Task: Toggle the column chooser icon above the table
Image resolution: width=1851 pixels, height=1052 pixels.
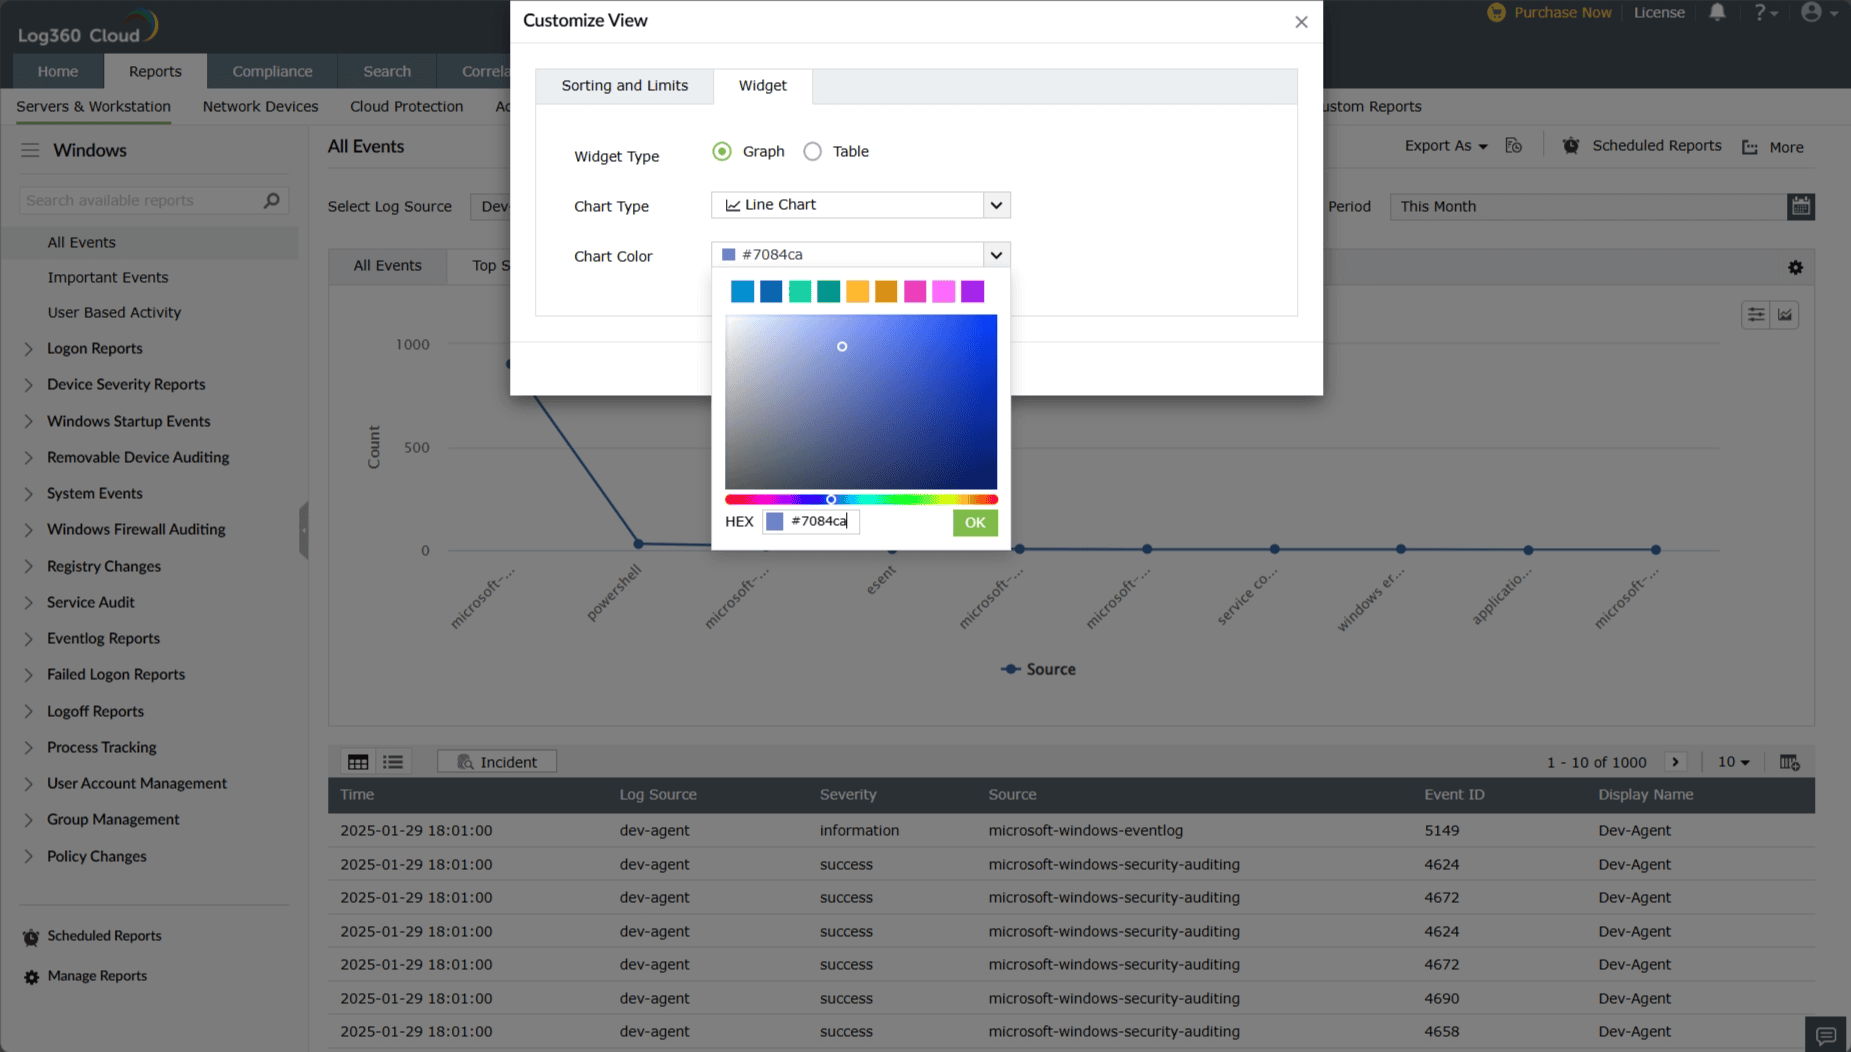Action: [1789, 761]
